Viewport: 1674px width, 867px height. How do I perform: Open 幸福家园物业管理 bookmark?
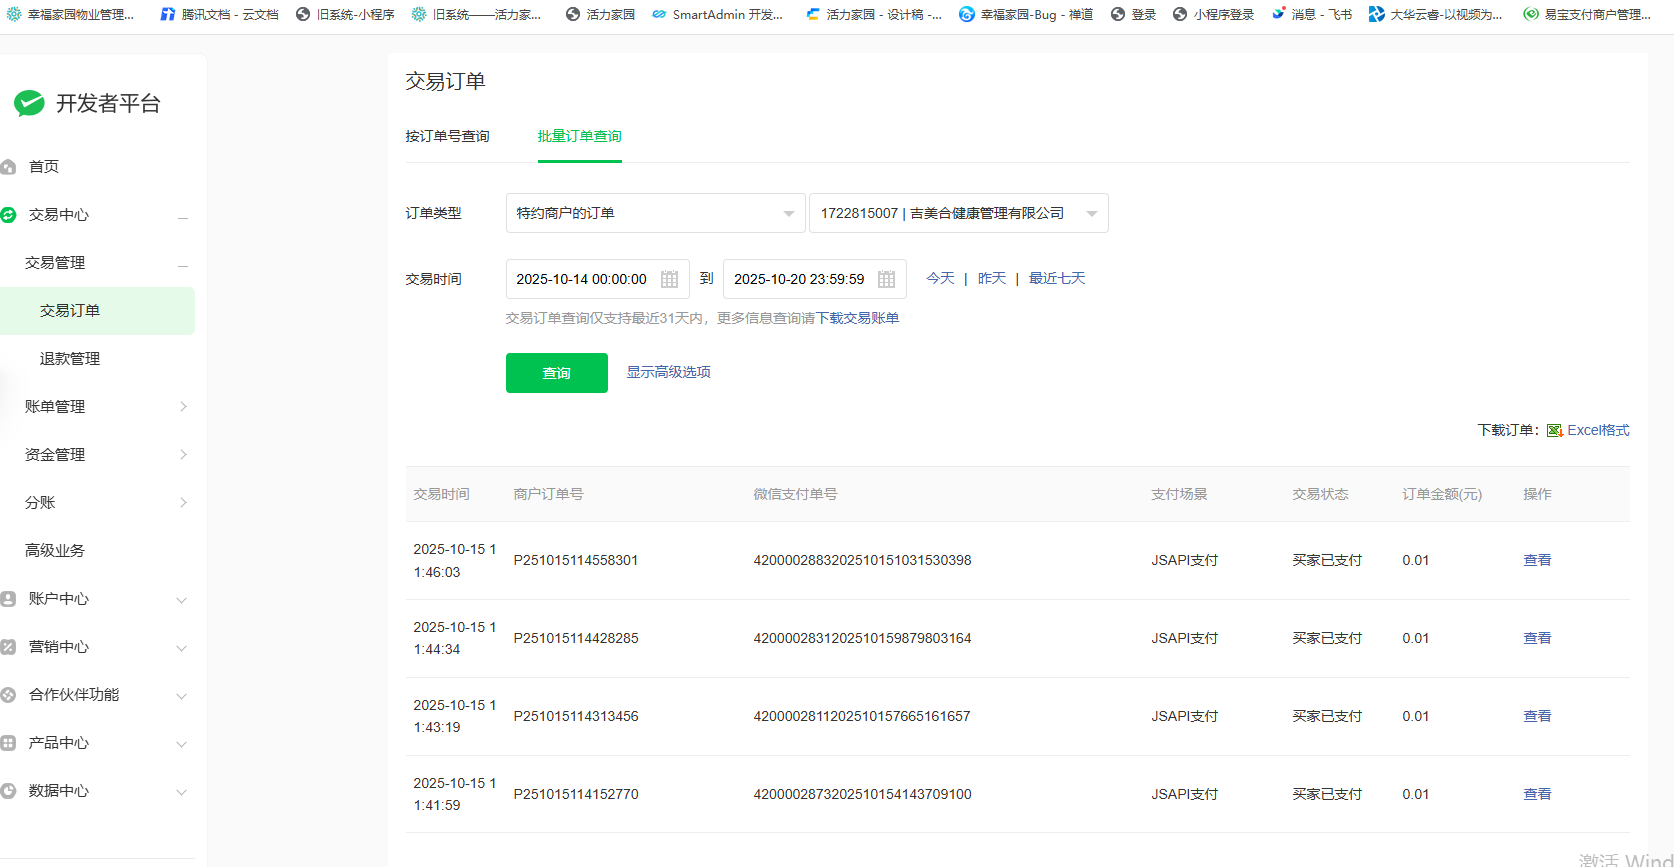[x=70, y=14]
